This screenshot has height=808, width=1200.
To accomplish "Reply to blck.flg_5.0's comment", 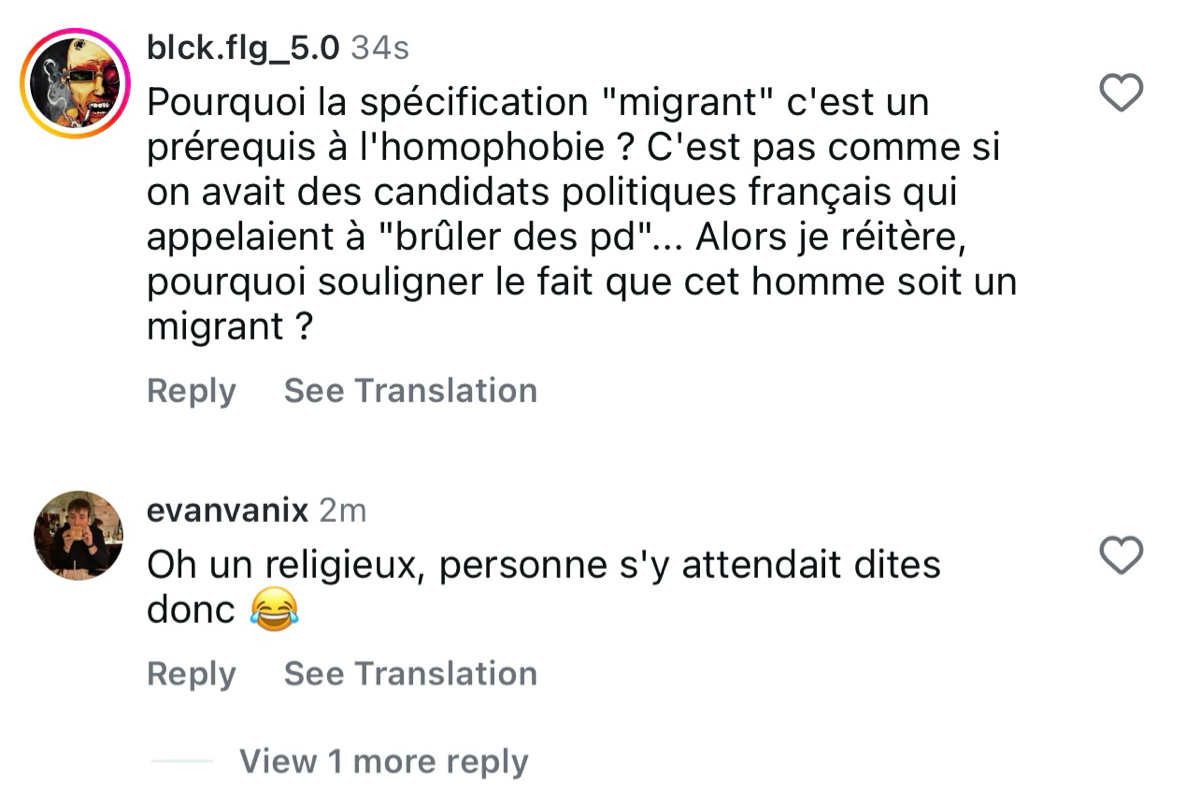I will (x=191, y=390).
